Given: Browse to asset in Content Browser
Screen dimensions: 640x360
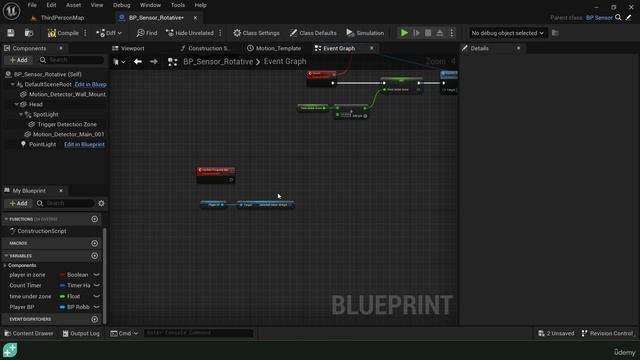Looking at the screenshot, I should (29, 33).
